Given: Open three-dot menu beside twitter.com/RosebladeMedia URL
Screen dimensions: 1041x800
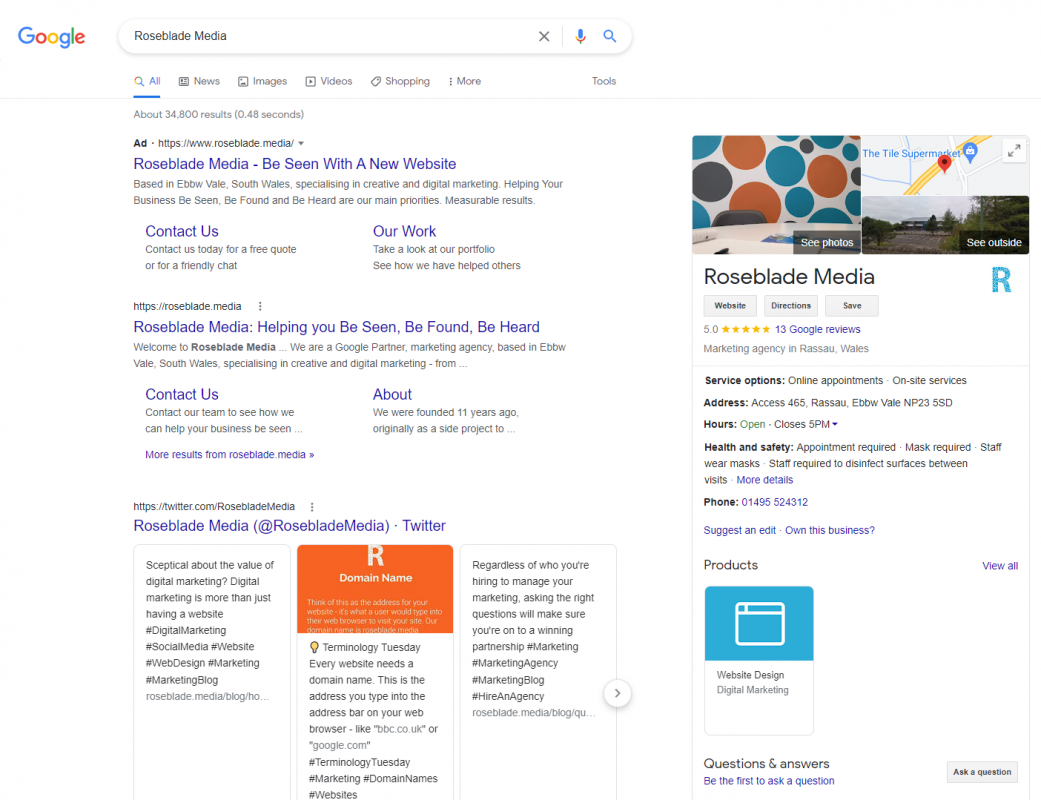Looking at the screenshot, I should pyautogui.click(x=312, y=507).
